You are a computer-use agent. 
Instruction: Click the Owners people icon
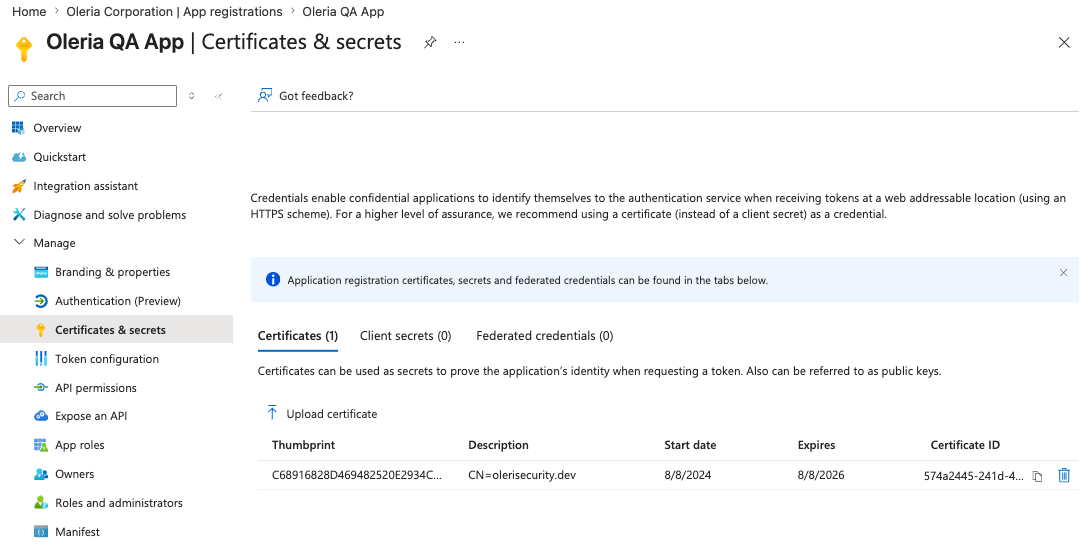41,474
